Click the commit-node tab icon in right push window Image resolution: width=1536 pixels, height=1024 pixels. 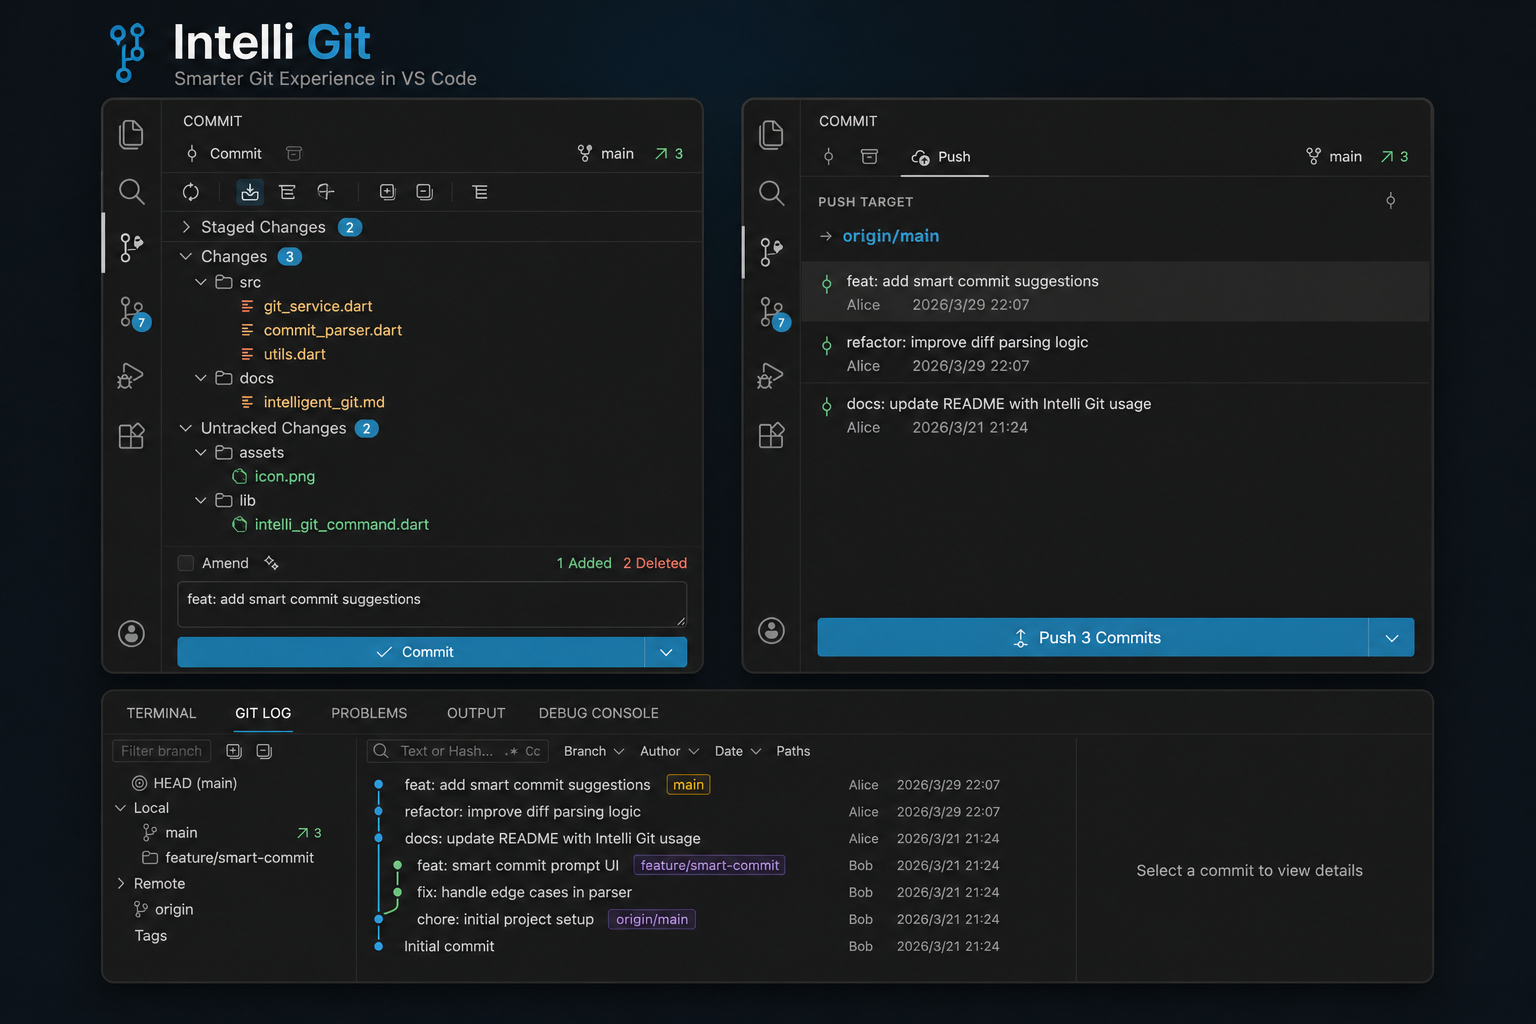coord(828,156)
